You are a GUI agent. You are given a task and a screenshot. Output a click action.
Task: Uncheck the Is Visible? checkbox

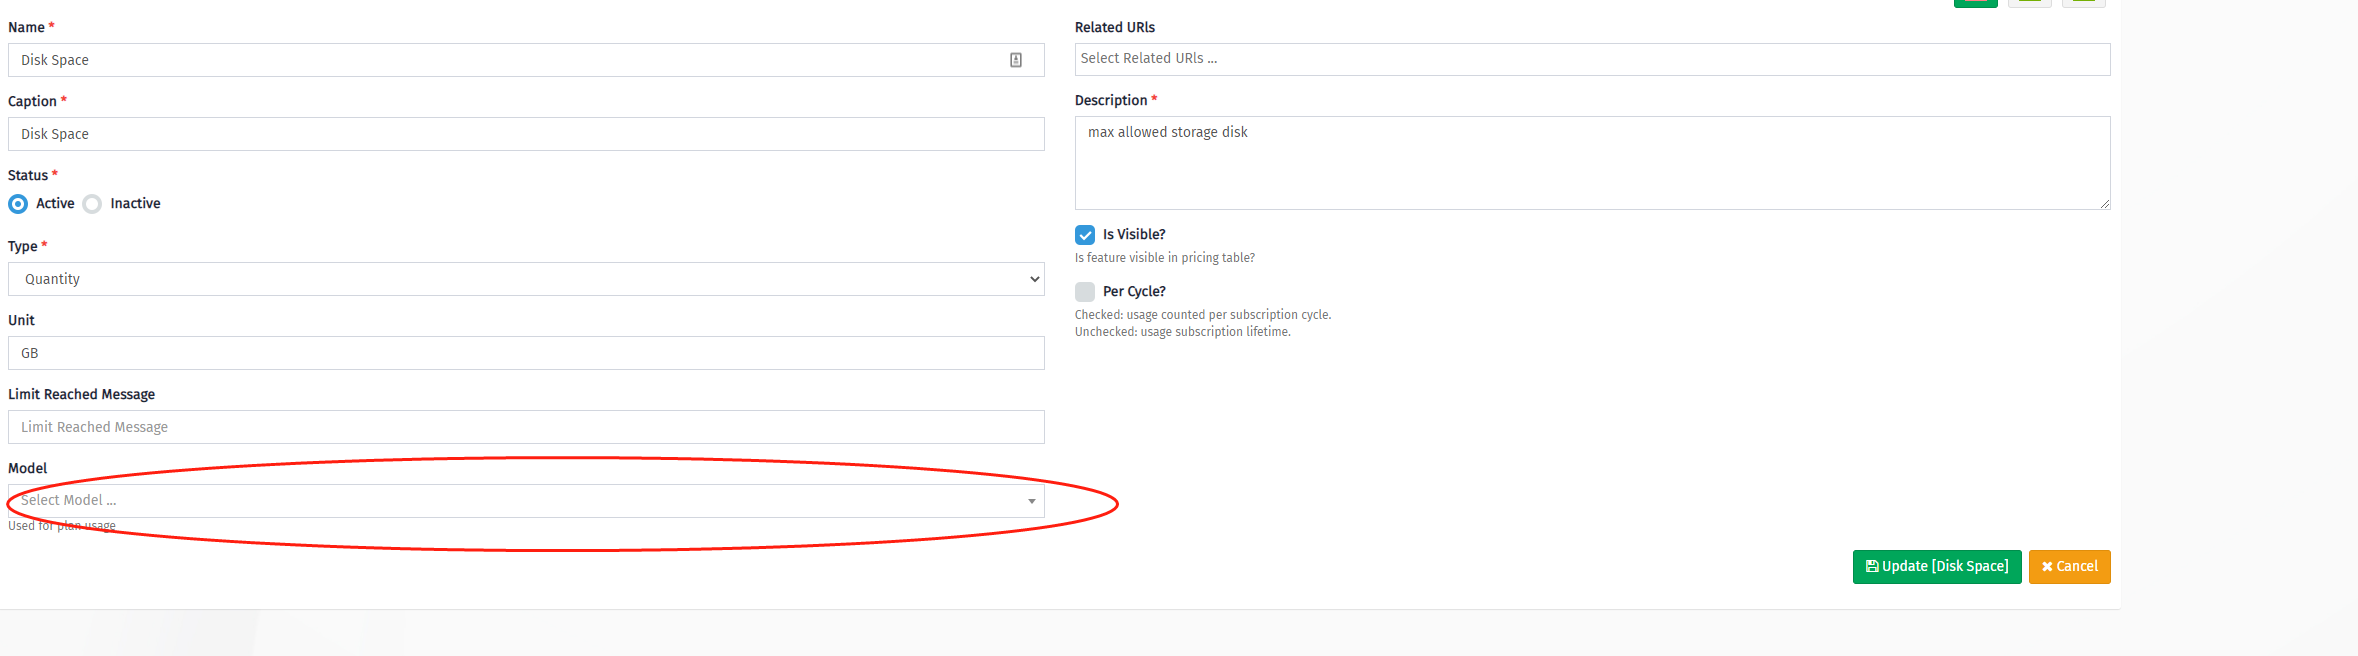pyautogui.click(x=1085, y=235)
